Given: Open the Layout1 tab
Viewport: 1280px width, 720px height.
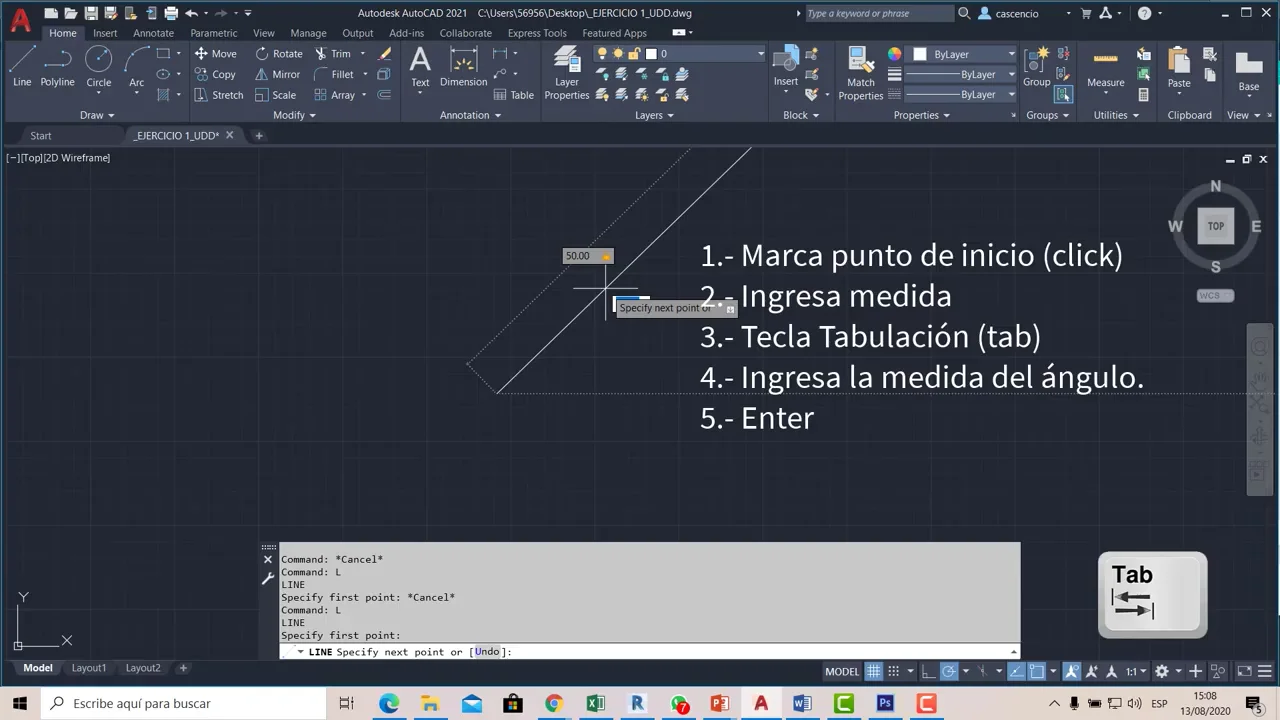Looking at the screenshot, I should coord(88,668).
